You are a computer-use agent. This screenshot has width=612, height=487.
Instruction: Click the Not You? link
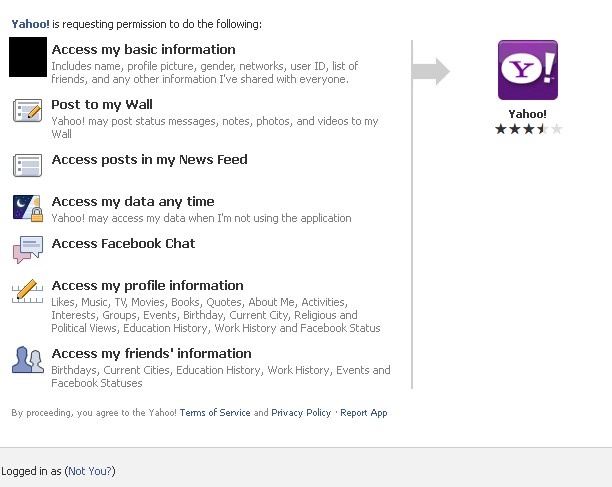tap(90, 471)
